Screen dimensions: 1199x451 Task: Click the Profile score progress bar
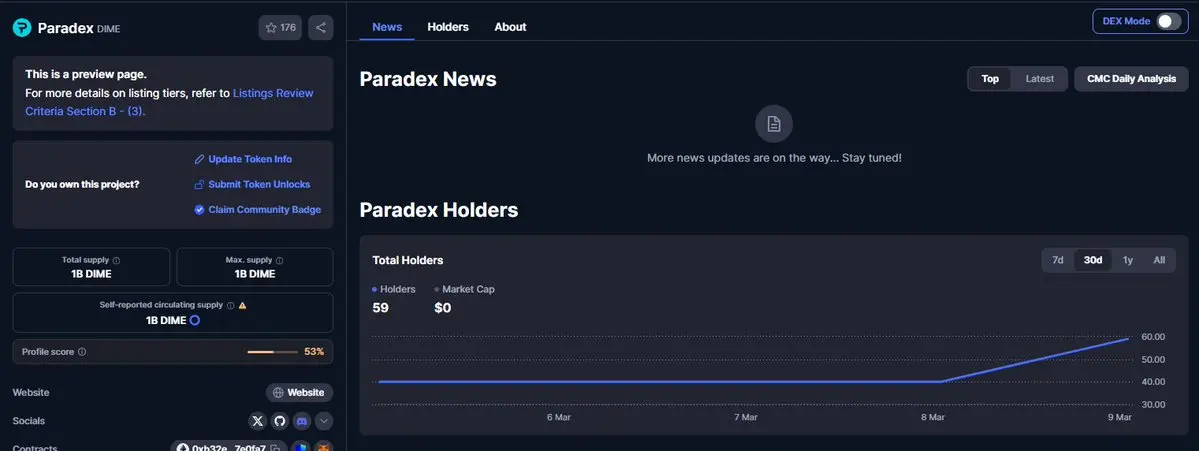tap(272, 352)
